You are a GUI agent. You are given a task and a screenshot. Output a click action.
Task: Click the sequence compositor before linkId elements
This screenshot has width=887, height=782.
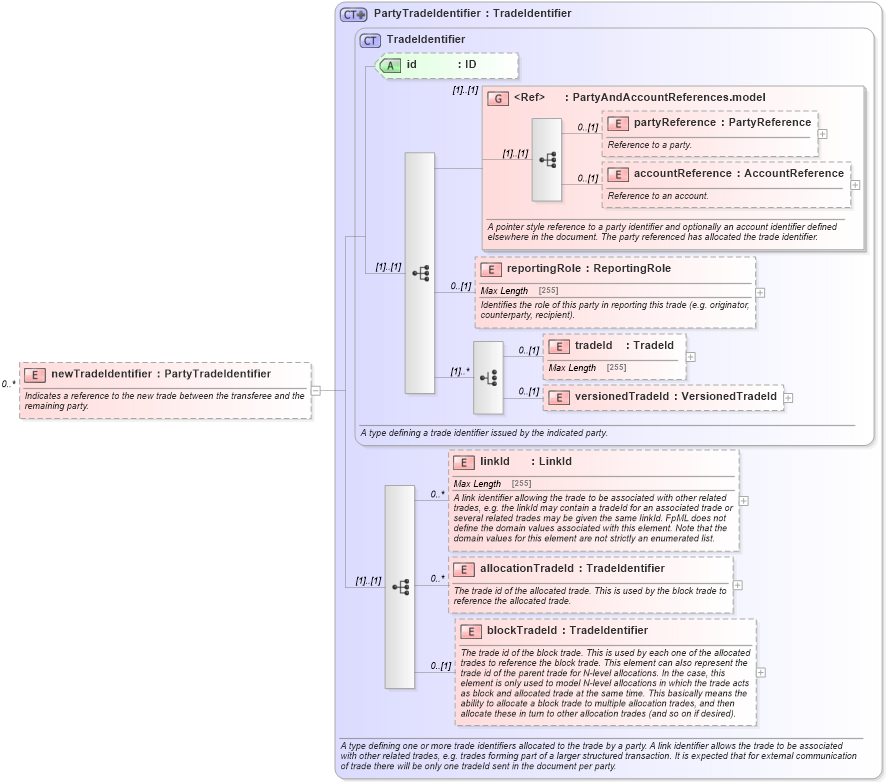tap(400, 587)
